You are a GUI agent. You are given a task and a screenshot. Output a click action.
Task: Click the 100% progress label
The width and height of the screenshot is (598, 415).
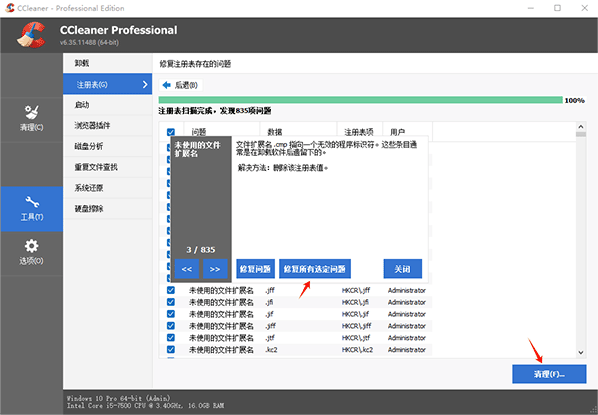point(574,100)
